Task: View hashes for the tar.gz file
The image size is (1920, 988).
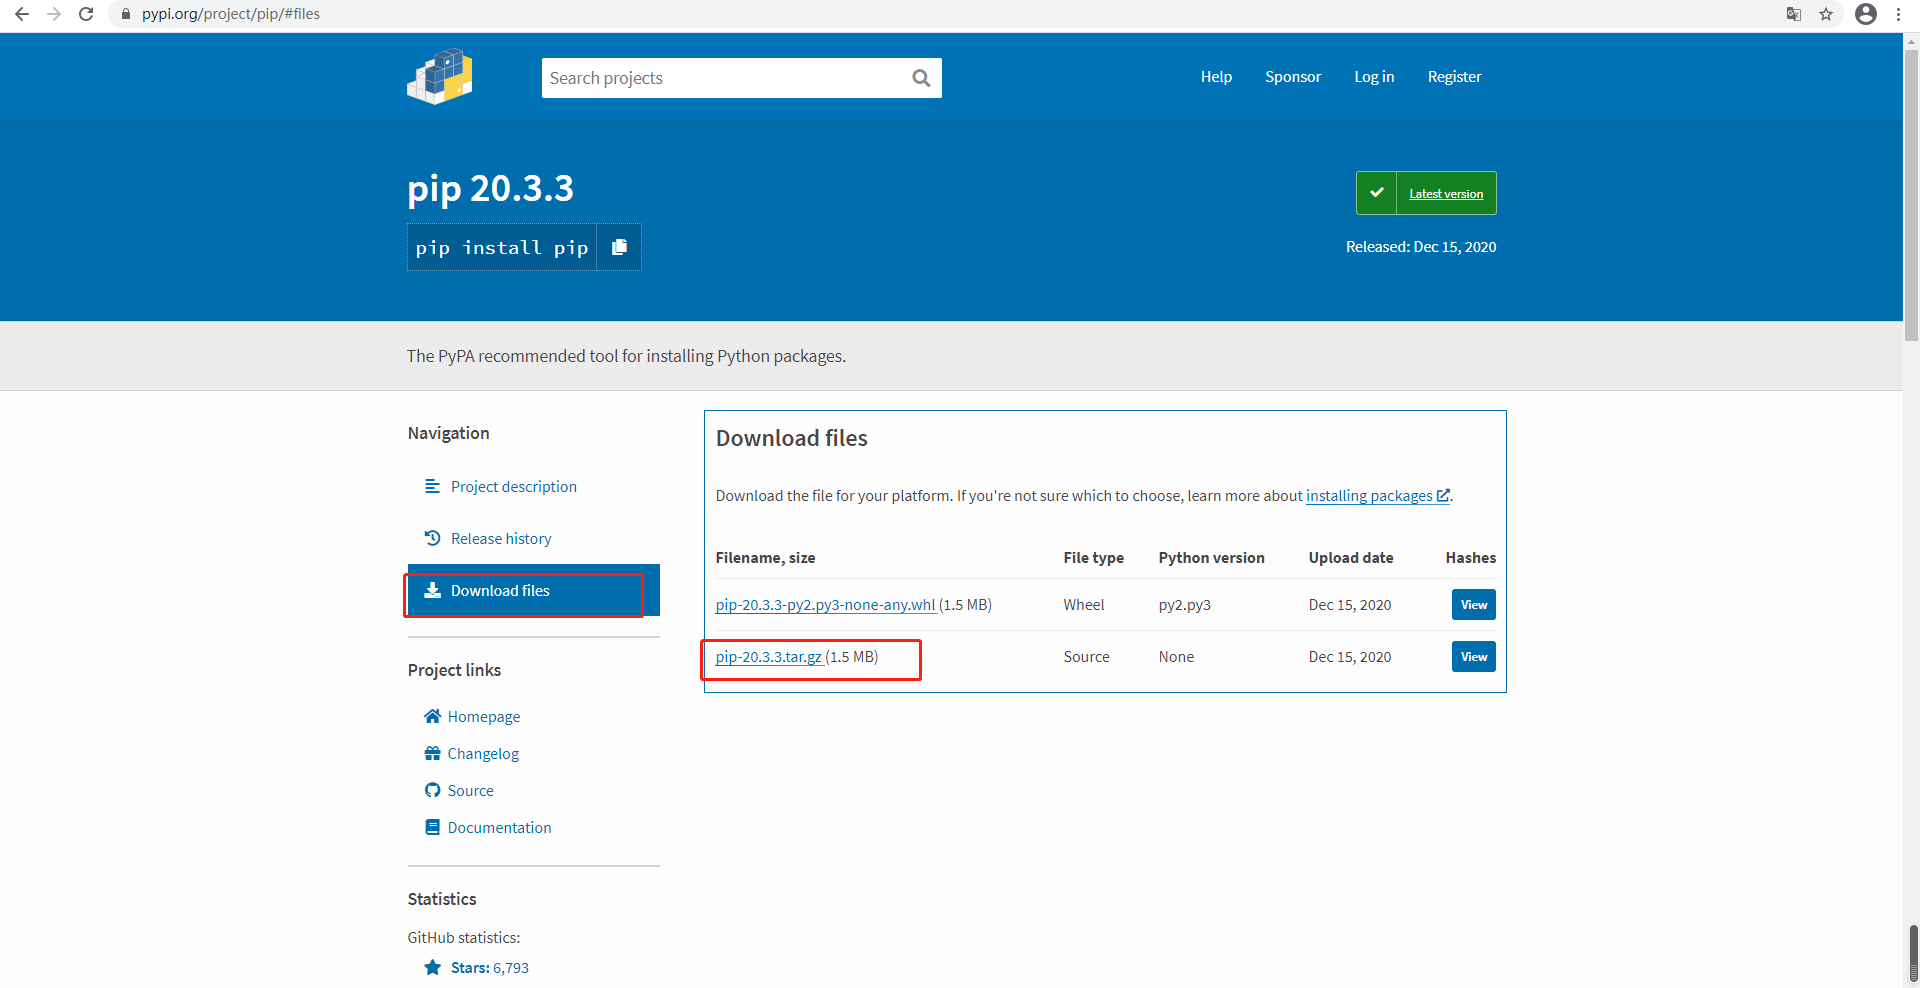Action: pos(1474,656)
